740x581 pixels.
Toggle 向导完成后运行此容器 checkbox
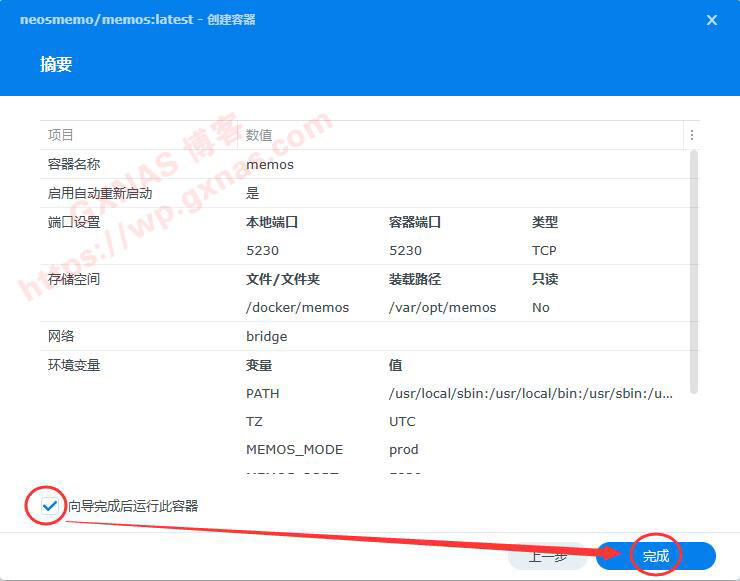[49, 506]
